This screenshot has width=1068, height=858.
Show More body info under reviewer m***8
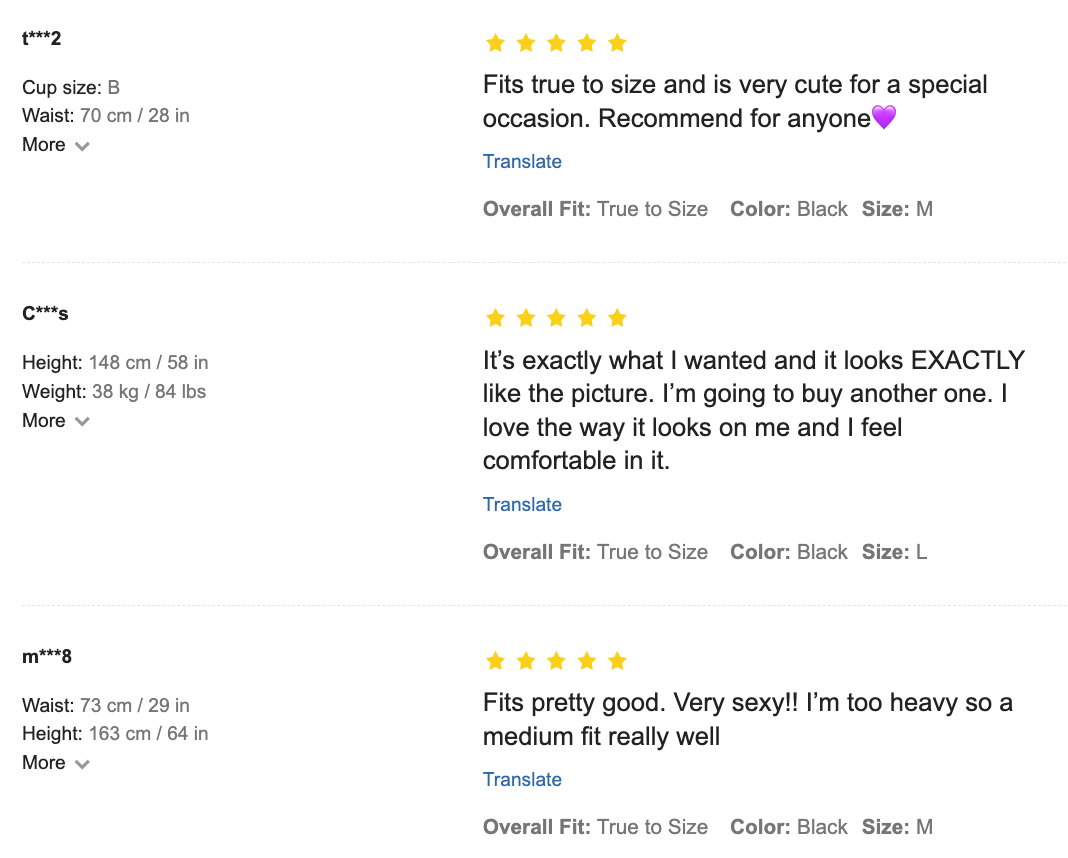[x=56, y=763]
